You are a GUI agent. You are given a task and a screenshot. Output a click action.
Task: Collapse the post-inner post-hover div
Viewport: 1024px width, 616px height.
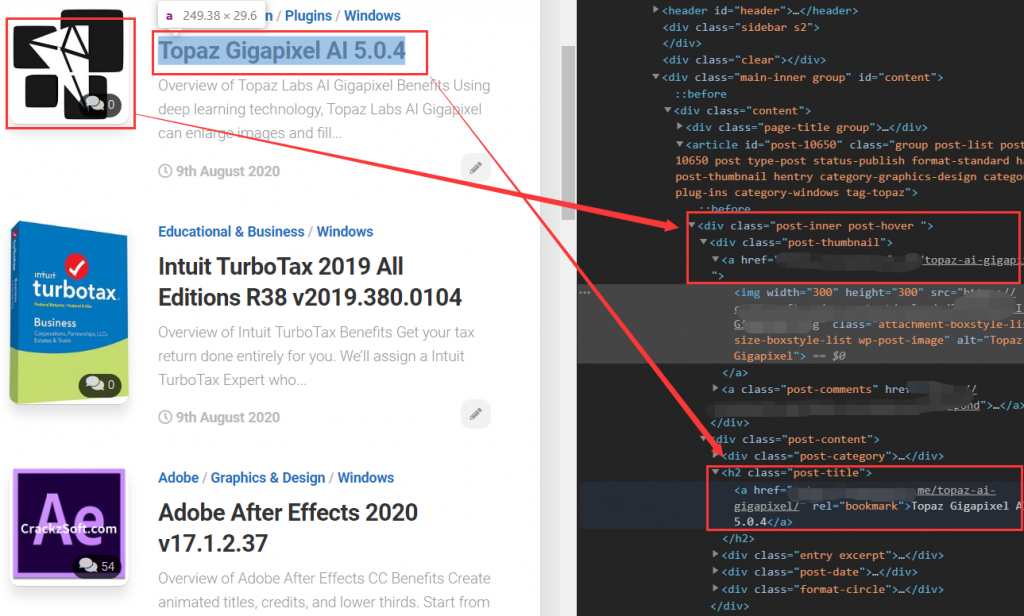692,225
